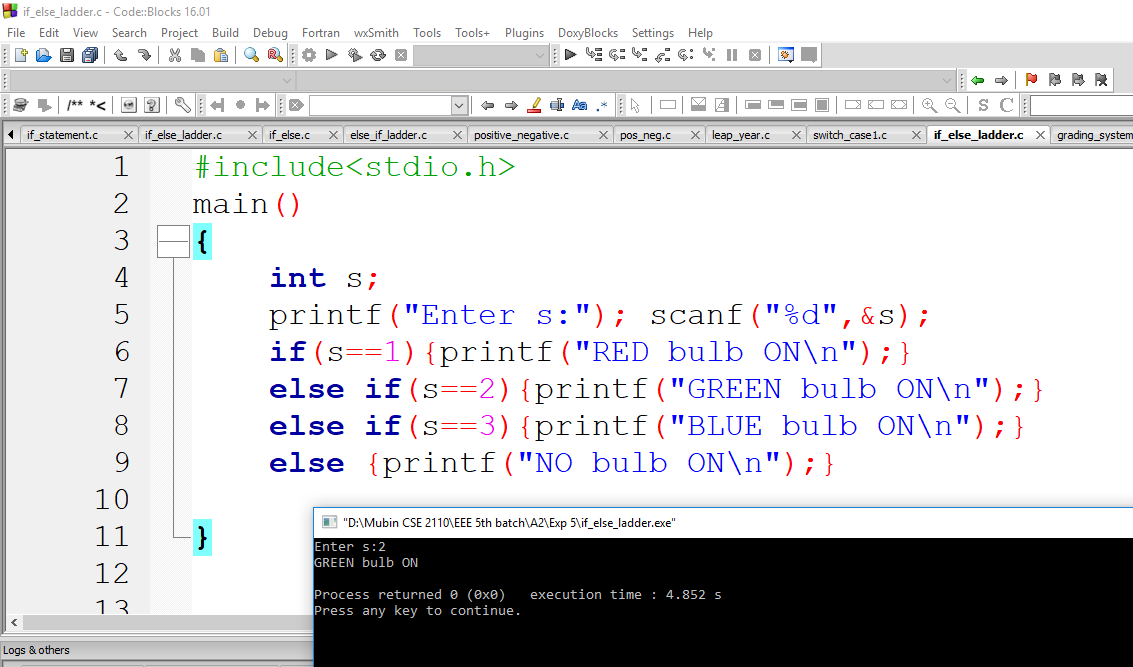The image size is (1133, 667).
Task: Enable match case in incremental search
Action: 579,105
